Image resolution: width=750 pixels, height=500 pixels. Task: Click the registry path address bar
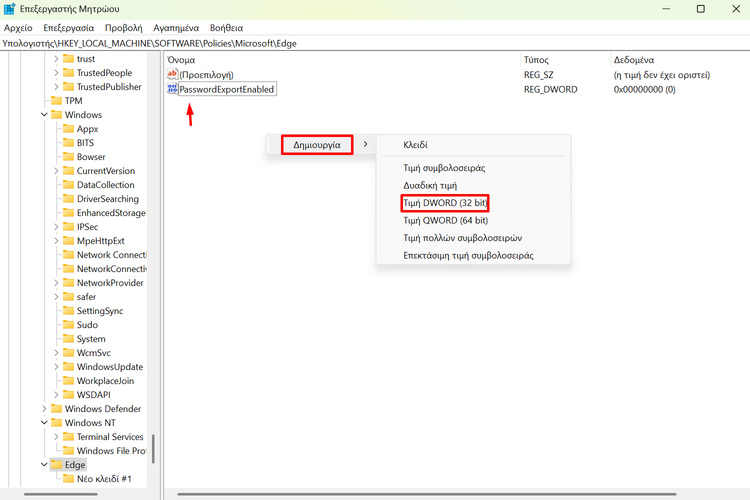(375, 44)
